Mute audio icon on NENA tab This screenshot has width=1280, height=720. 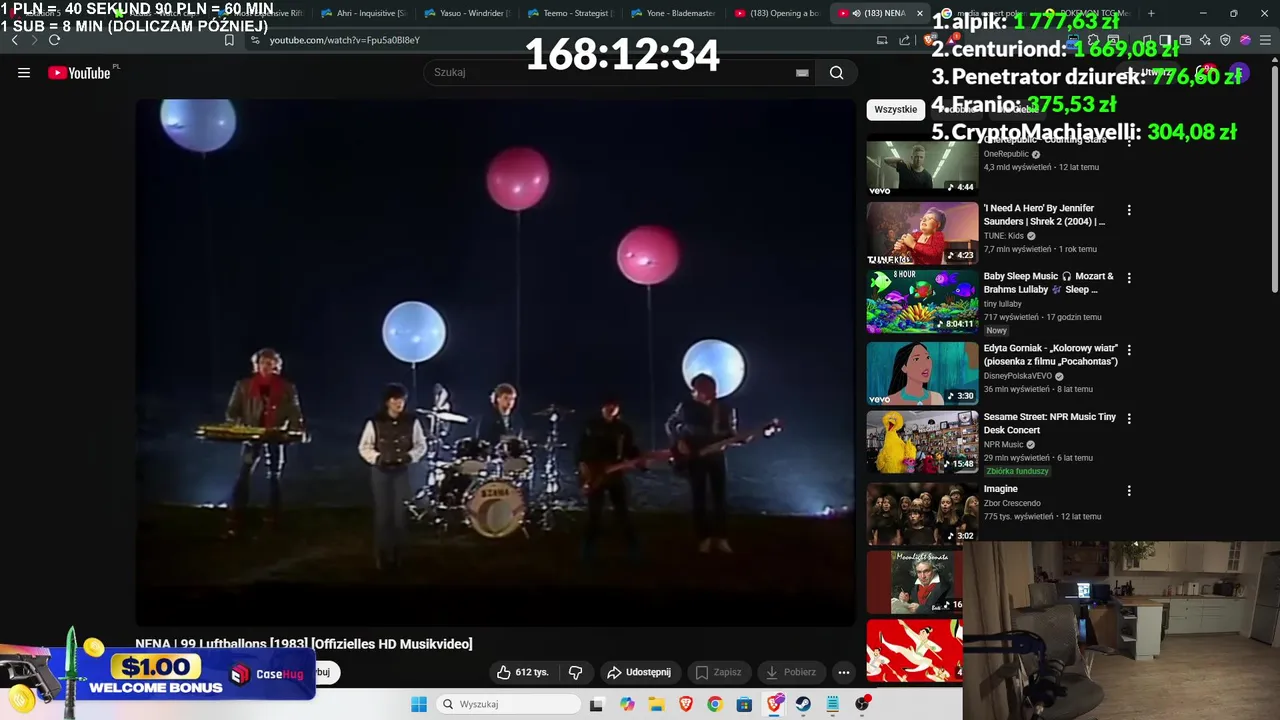855,13
